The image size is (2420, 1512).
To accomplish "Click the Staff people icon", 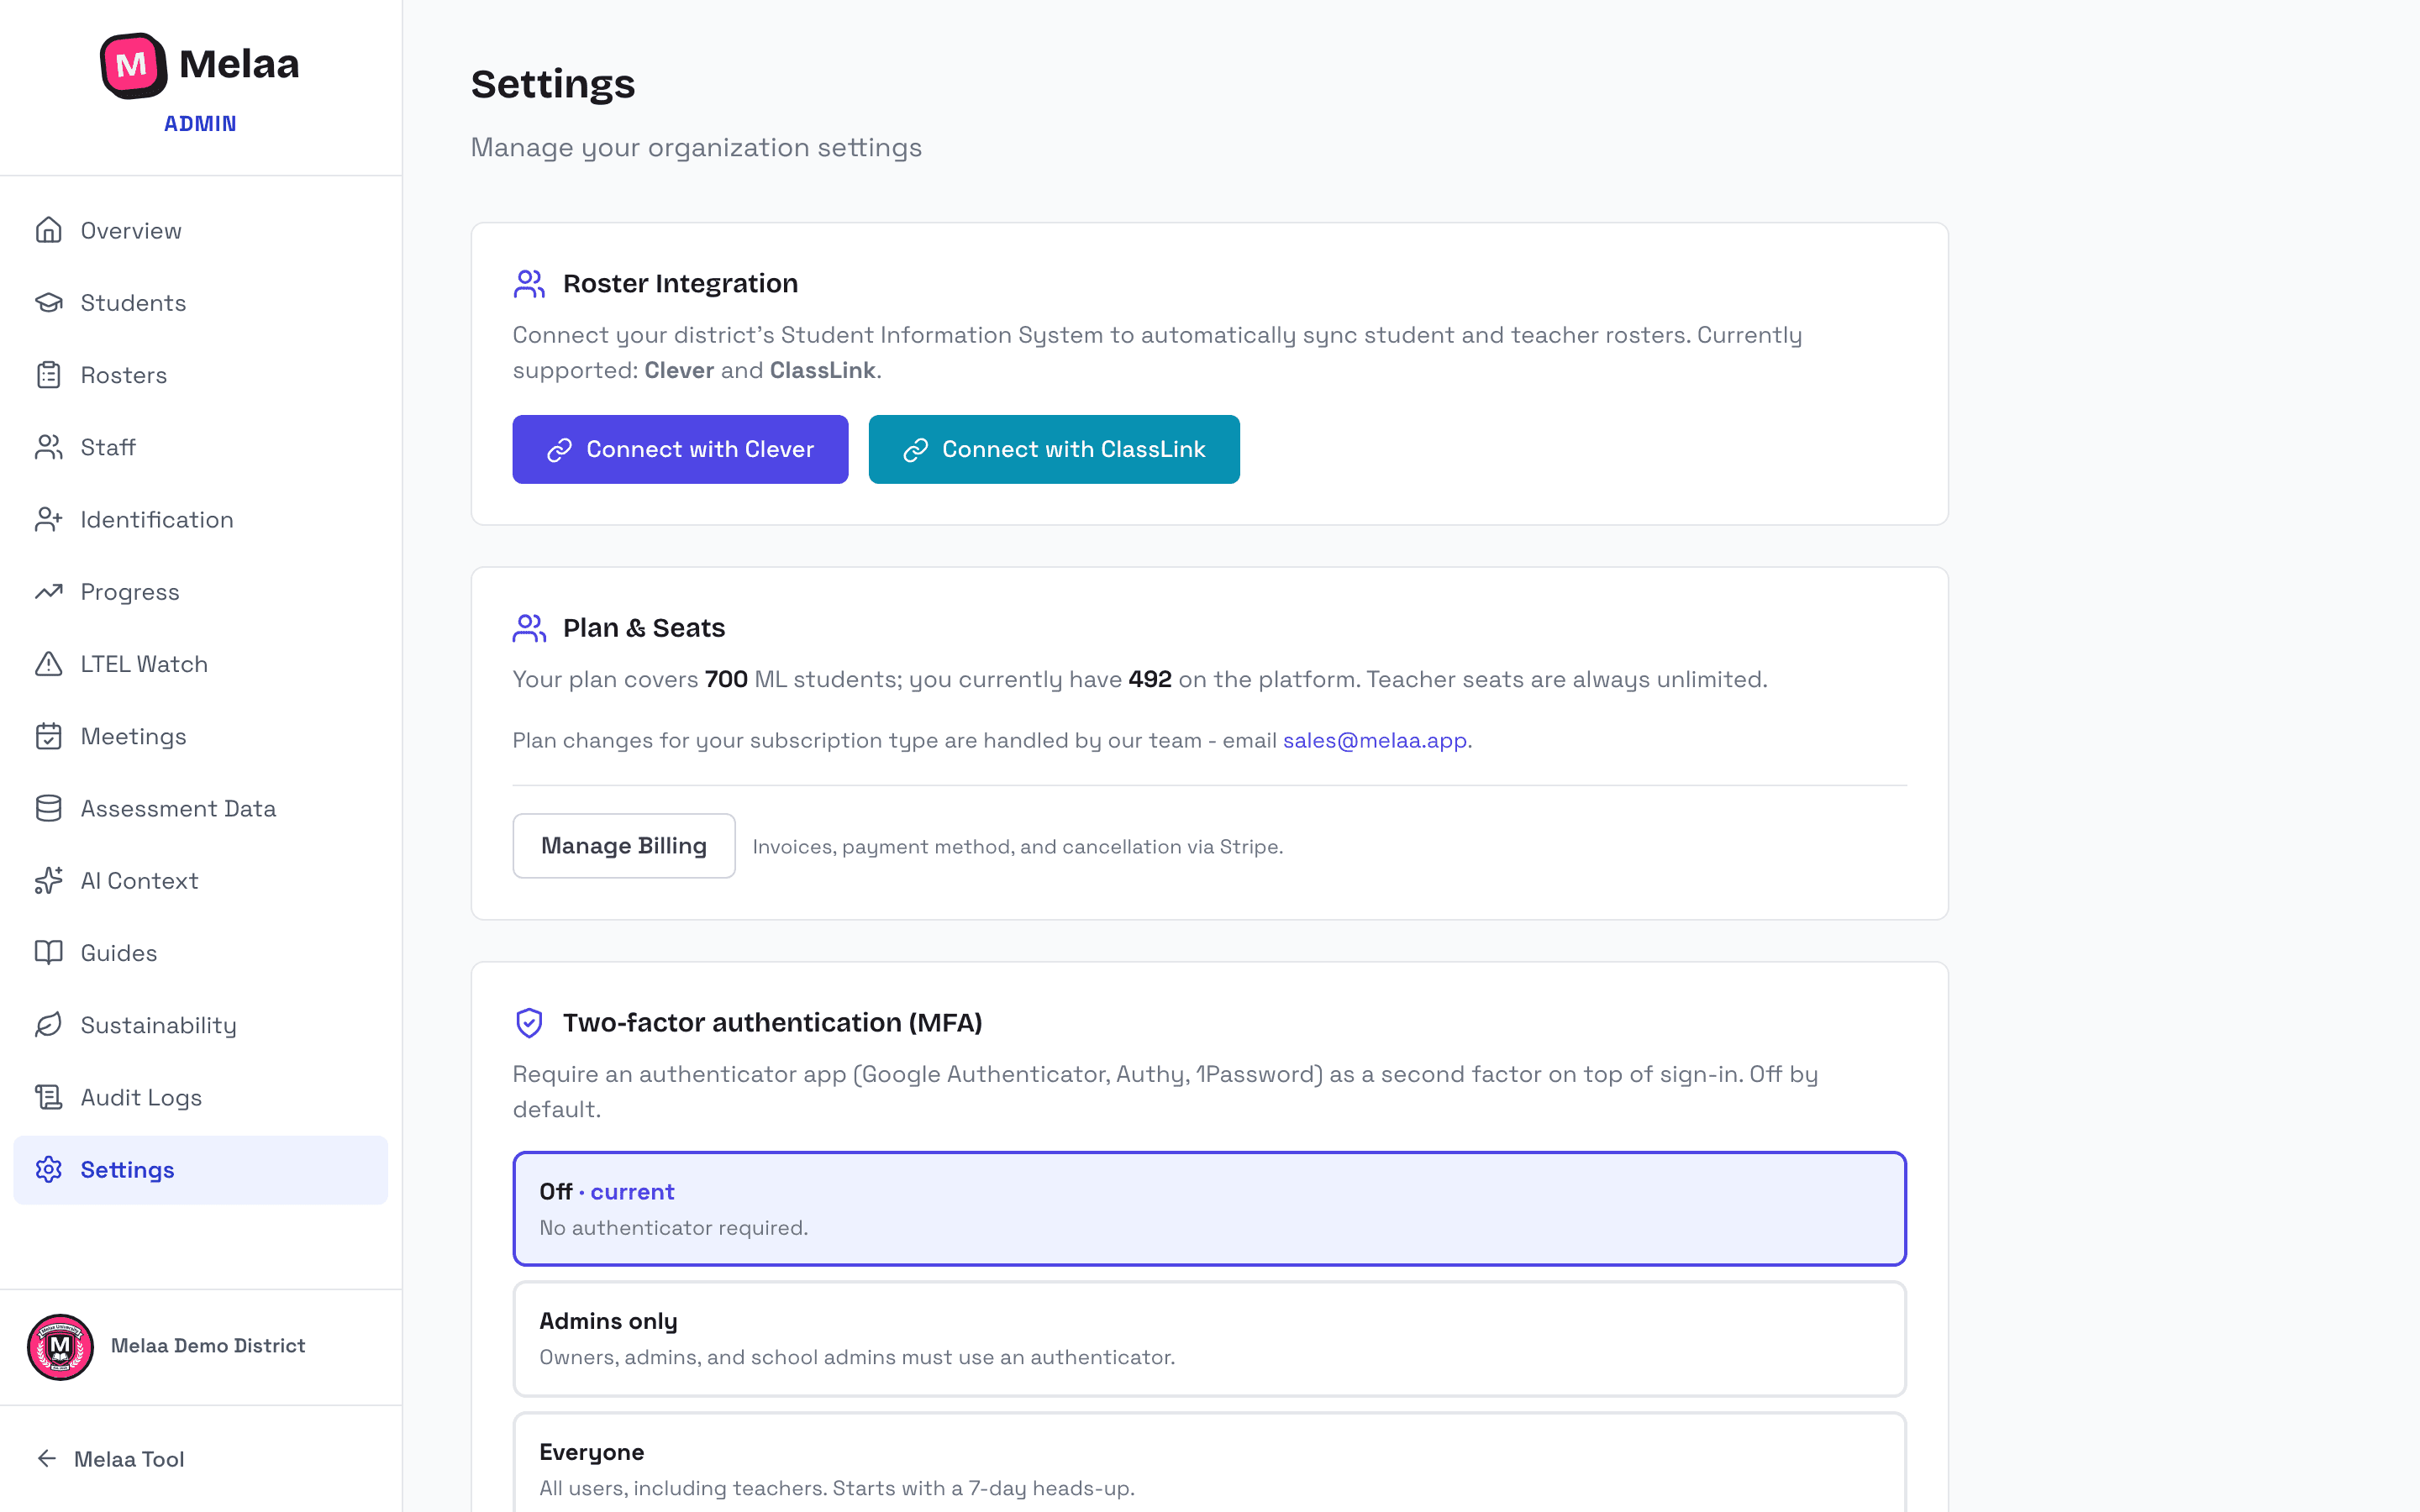I will pyautogui.click(x=48, y=447).
